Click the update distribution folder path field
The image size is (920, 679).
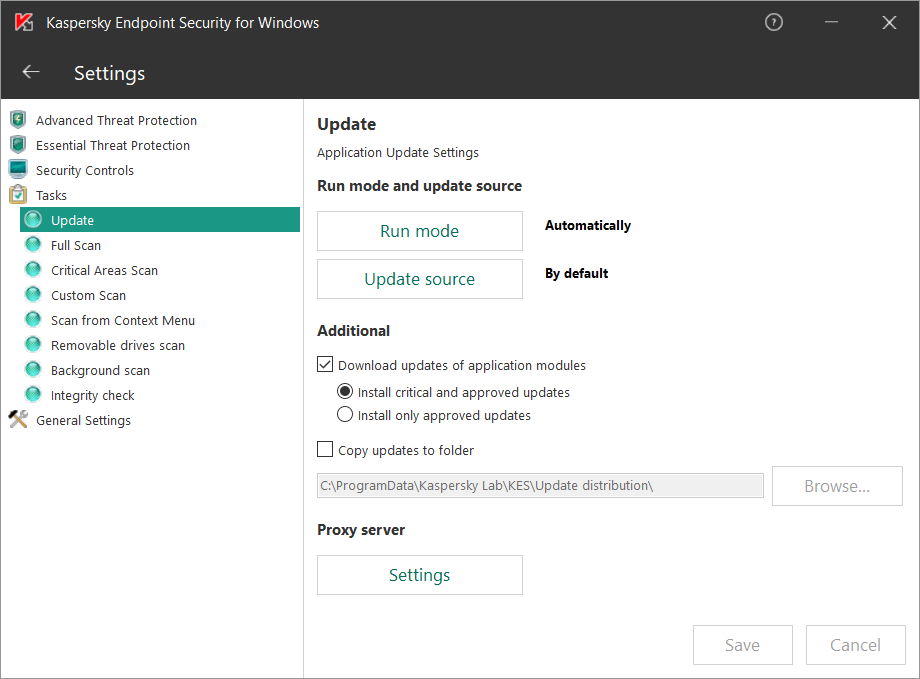pos(540,485)
